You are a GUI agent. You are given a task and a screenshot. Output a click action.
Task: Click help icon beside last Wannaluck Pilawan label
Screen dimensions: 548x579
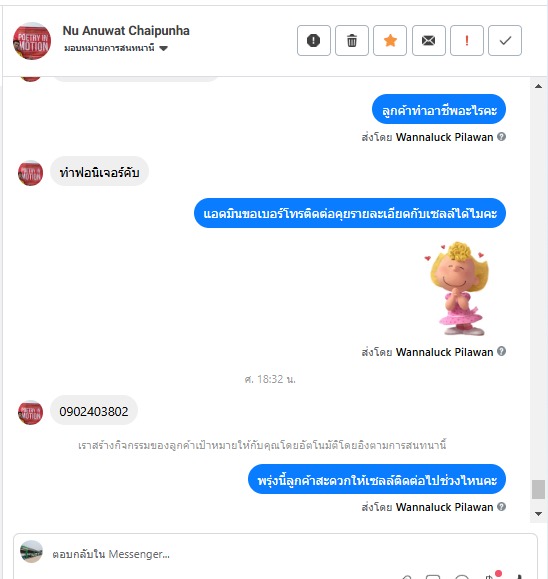click(501, 507)
